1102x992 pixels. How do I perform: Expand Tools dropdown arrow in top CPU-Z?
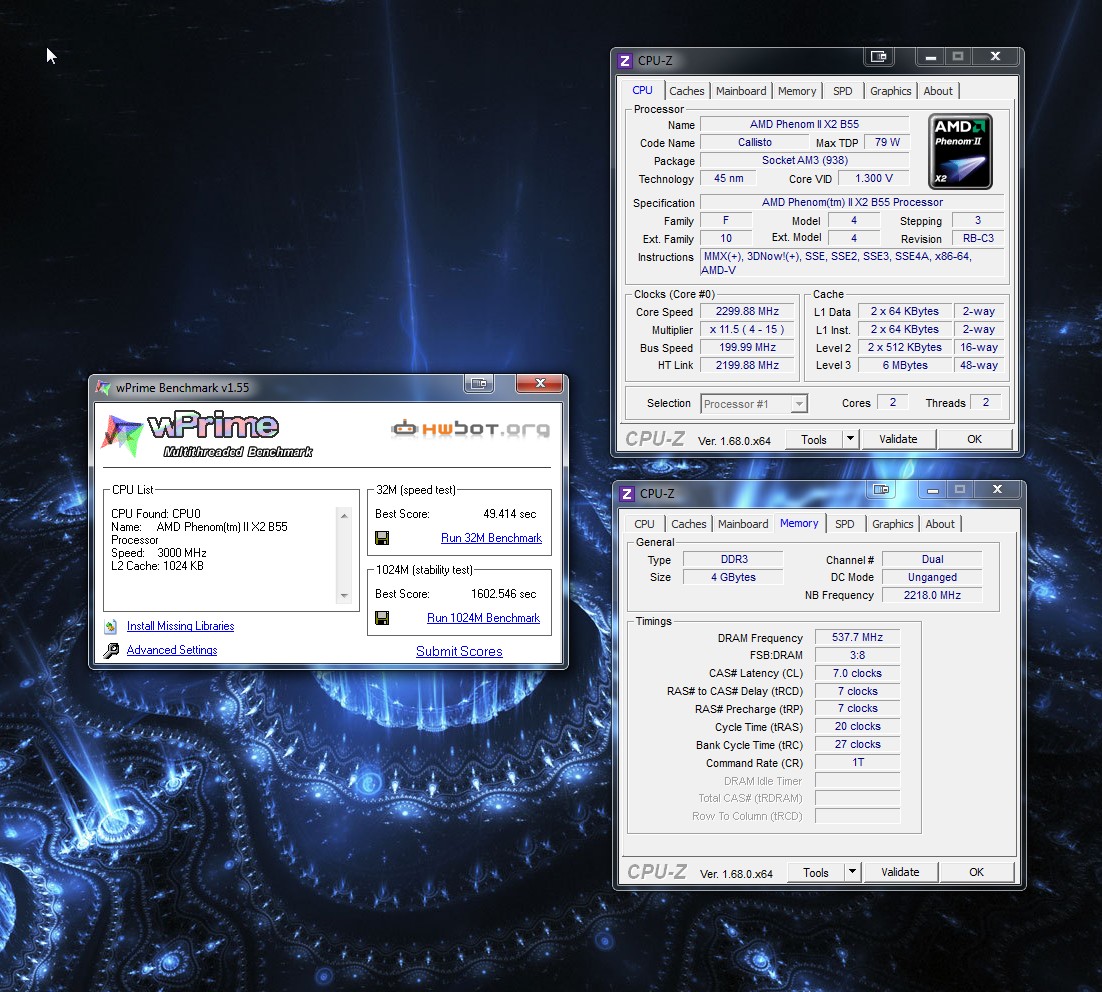pos(850,439)
